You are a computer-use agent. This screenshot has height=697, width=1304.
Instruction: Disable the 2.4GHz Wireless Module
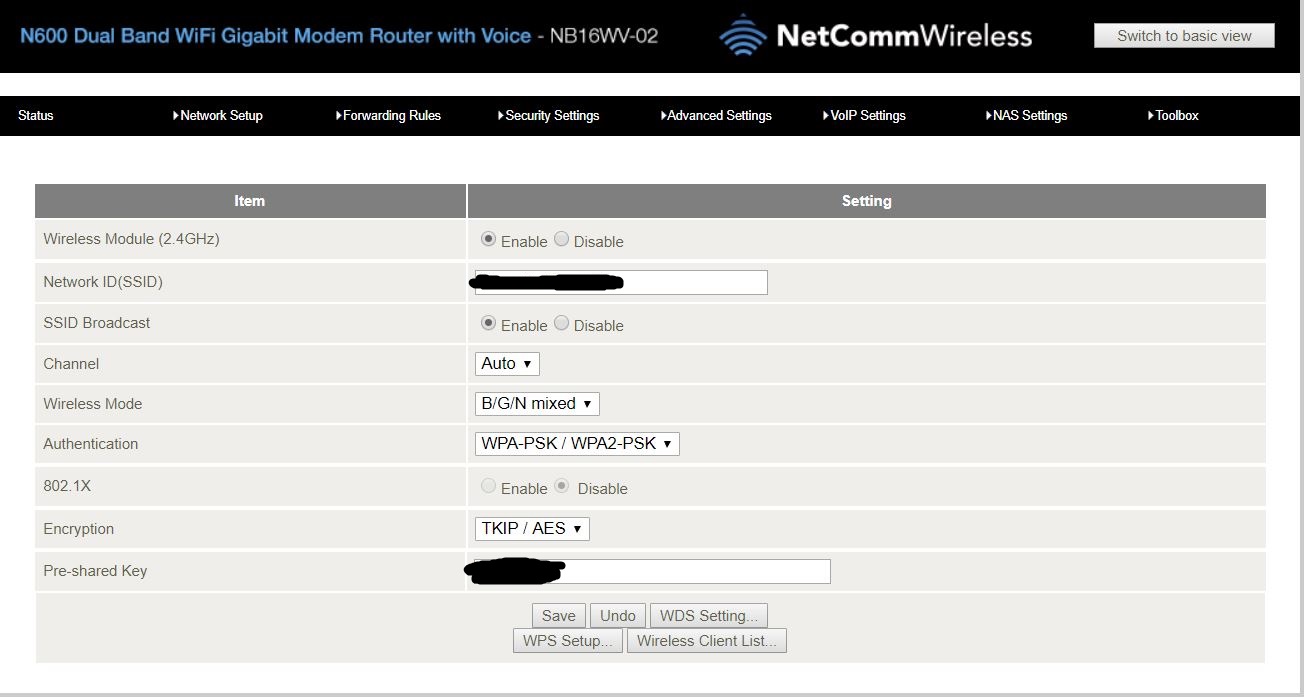tap(561, 240)
